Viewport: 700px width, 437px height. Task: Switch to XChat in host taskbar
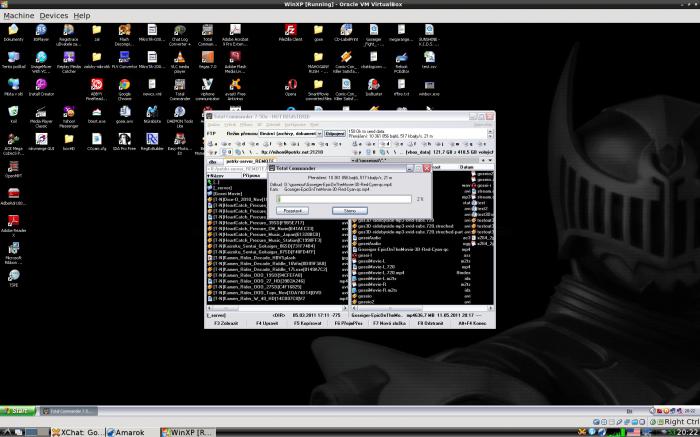(x=78, y=432)
